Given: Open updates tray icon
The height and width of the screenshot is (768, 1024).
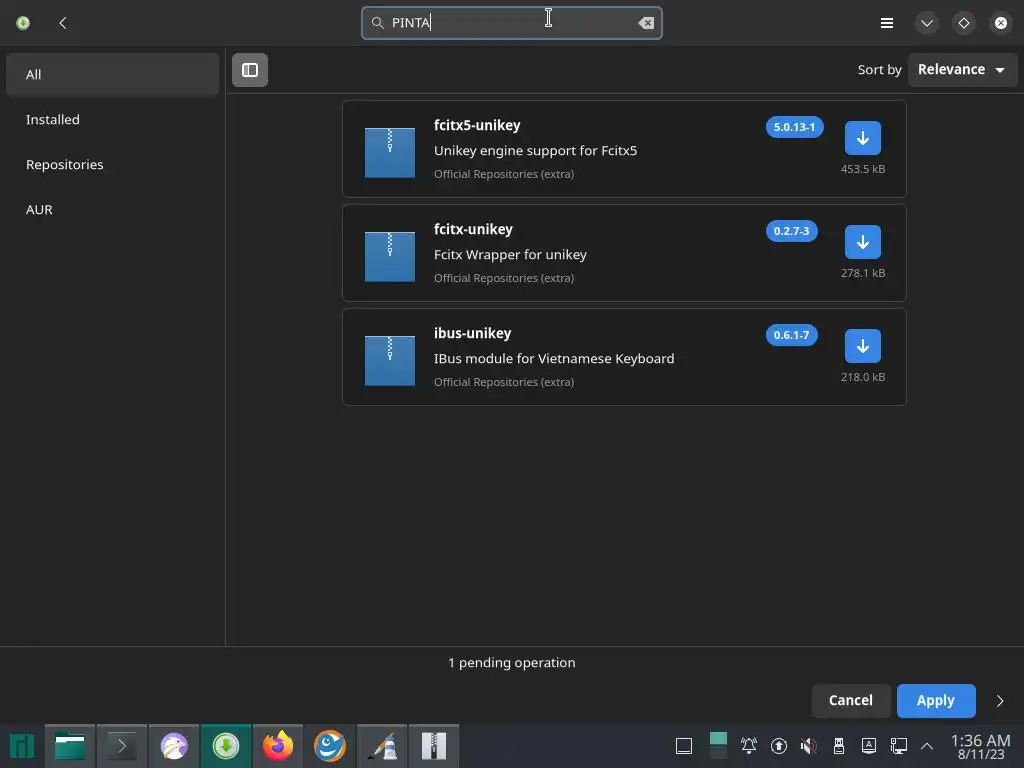Looking at the screenshot, I should pos(778,745).
